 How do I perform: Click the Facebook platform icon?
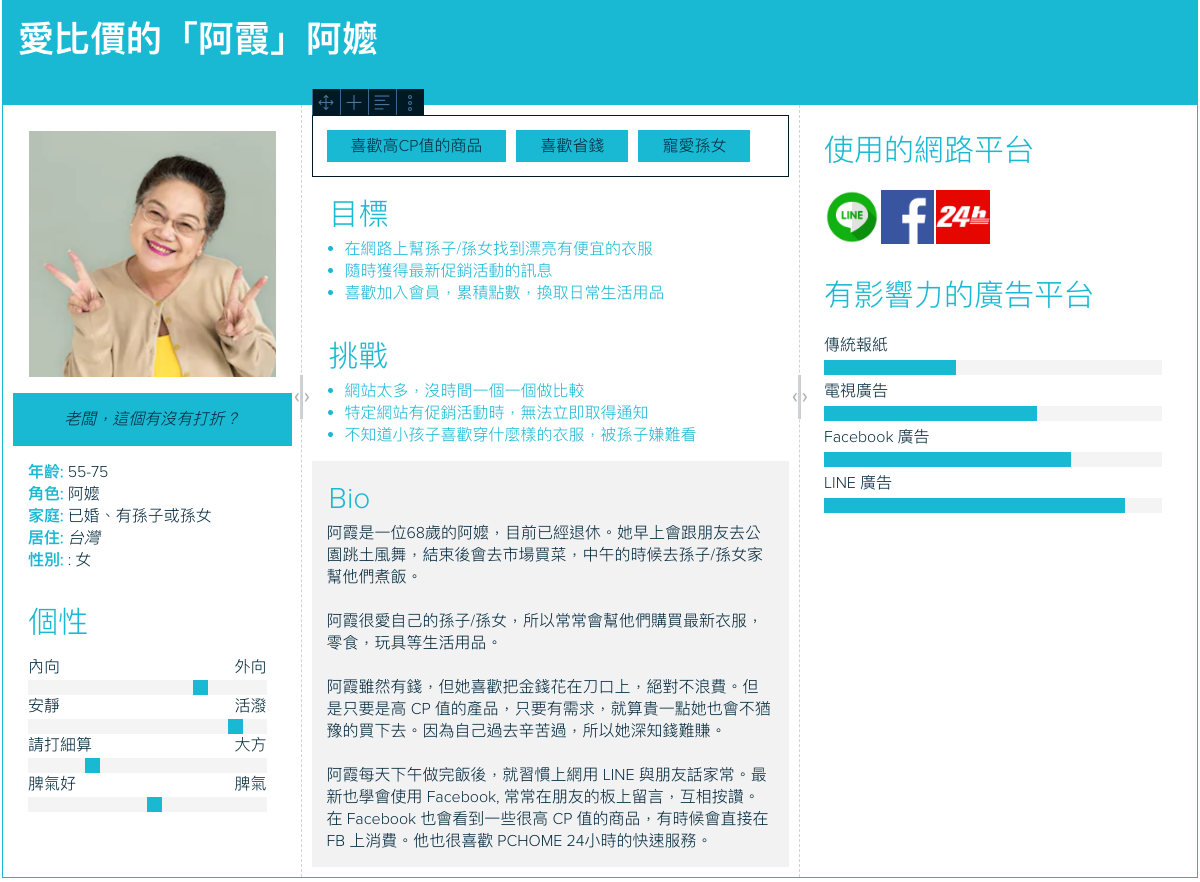pyautogui.click(x=906, y=217)
